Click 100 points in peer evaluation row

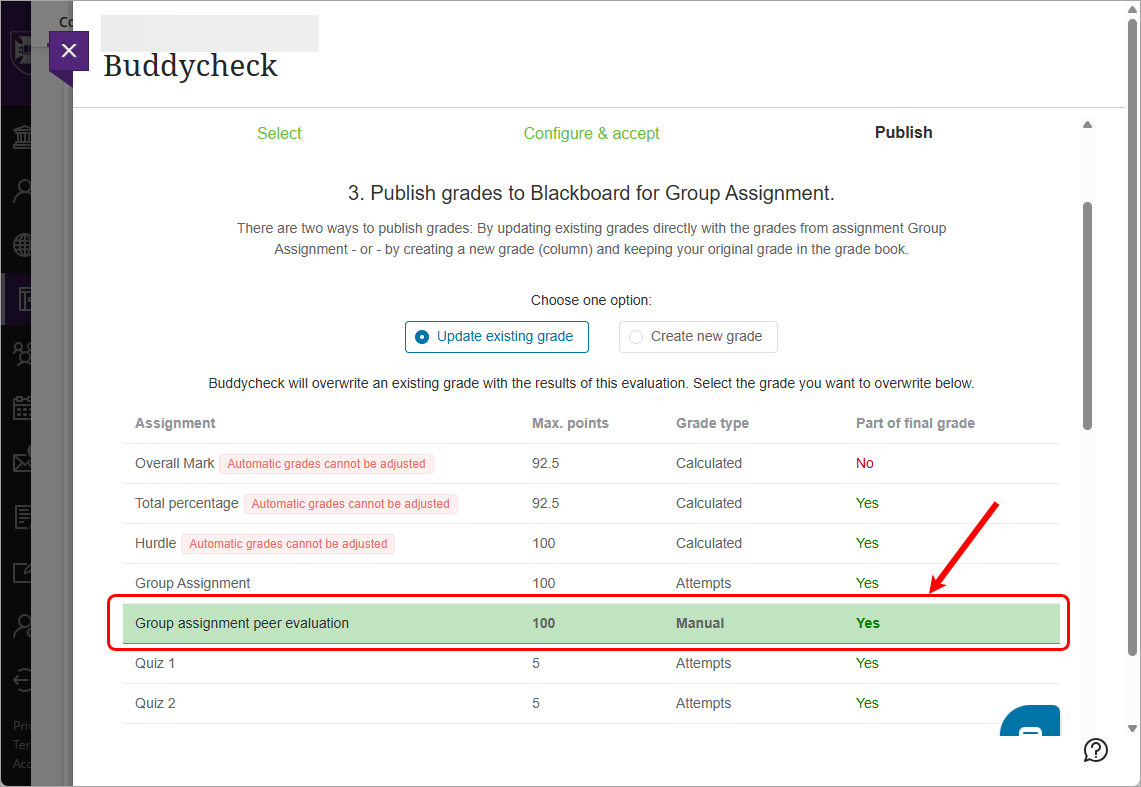click(544, 623)
